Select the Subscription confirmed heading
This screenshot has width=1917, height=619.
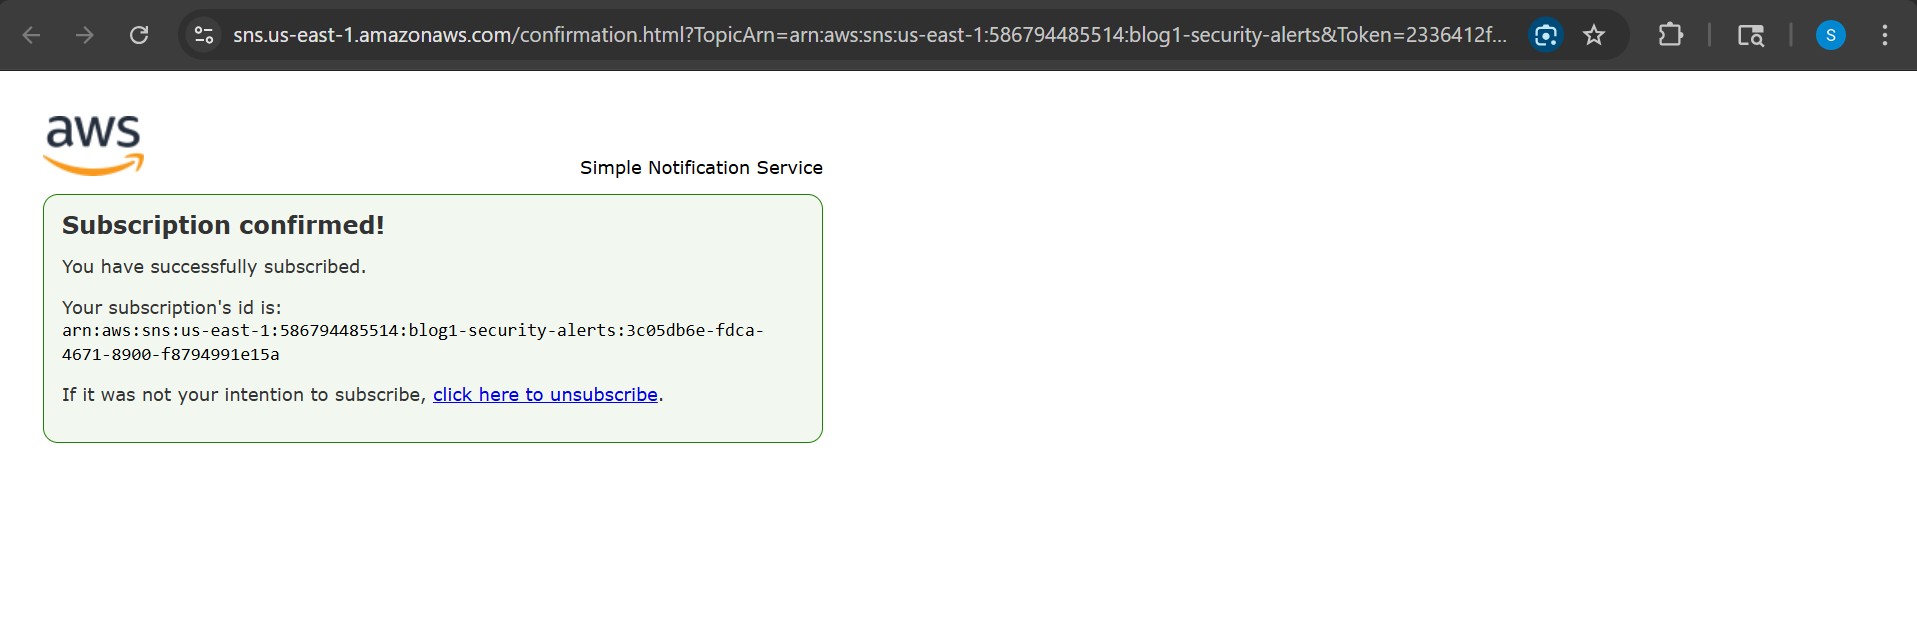tap(222, 224)
